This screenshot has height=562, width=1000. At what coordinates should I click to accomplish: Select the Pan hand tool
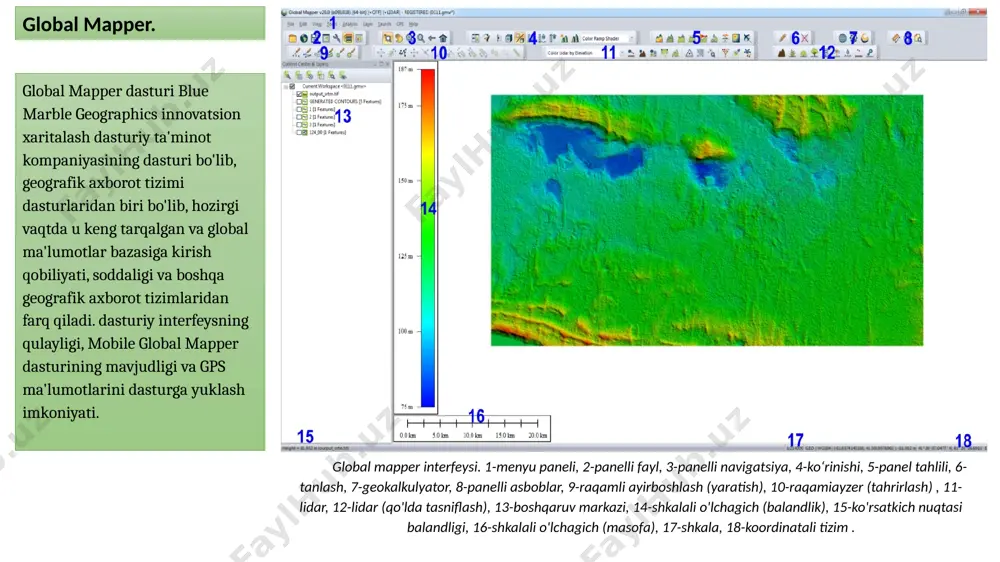coord(399,38)
